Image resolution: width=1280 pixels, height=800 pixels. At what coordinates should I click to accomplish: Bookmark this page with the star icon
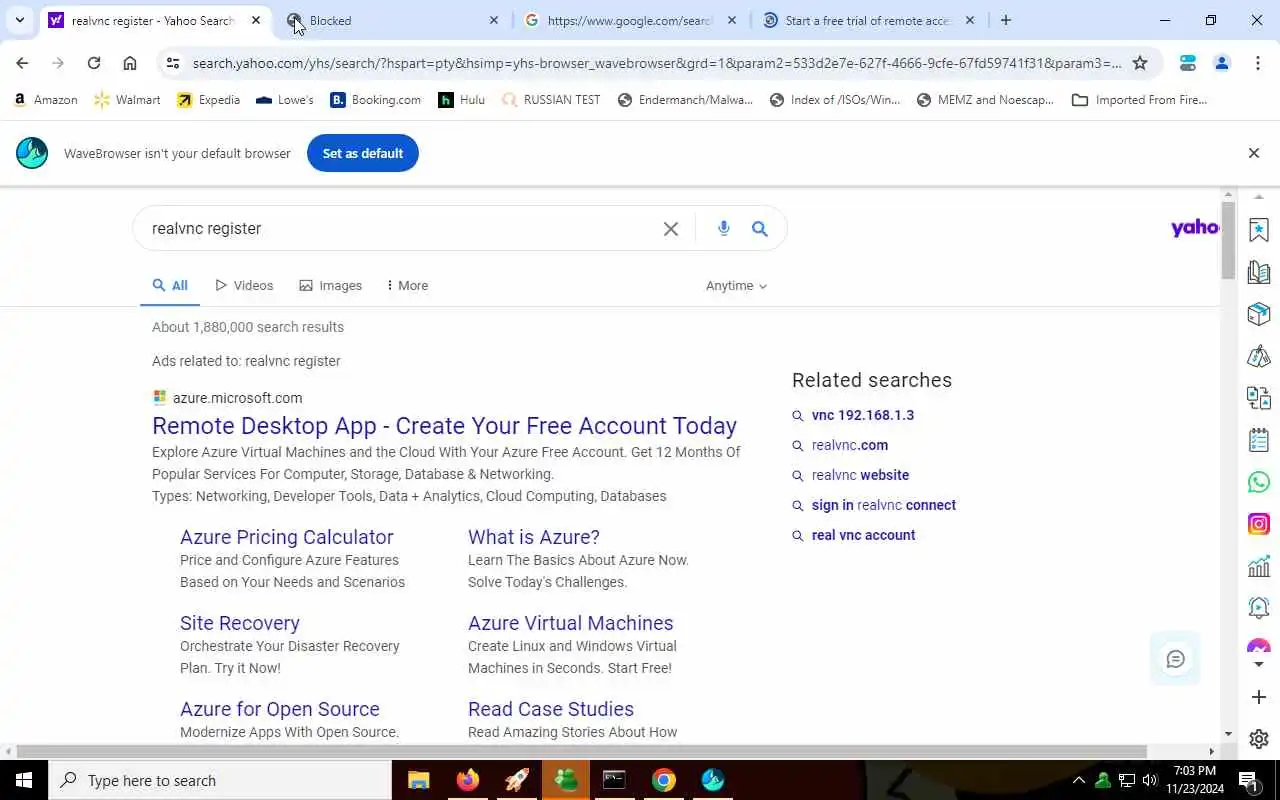coord(1140,63)
